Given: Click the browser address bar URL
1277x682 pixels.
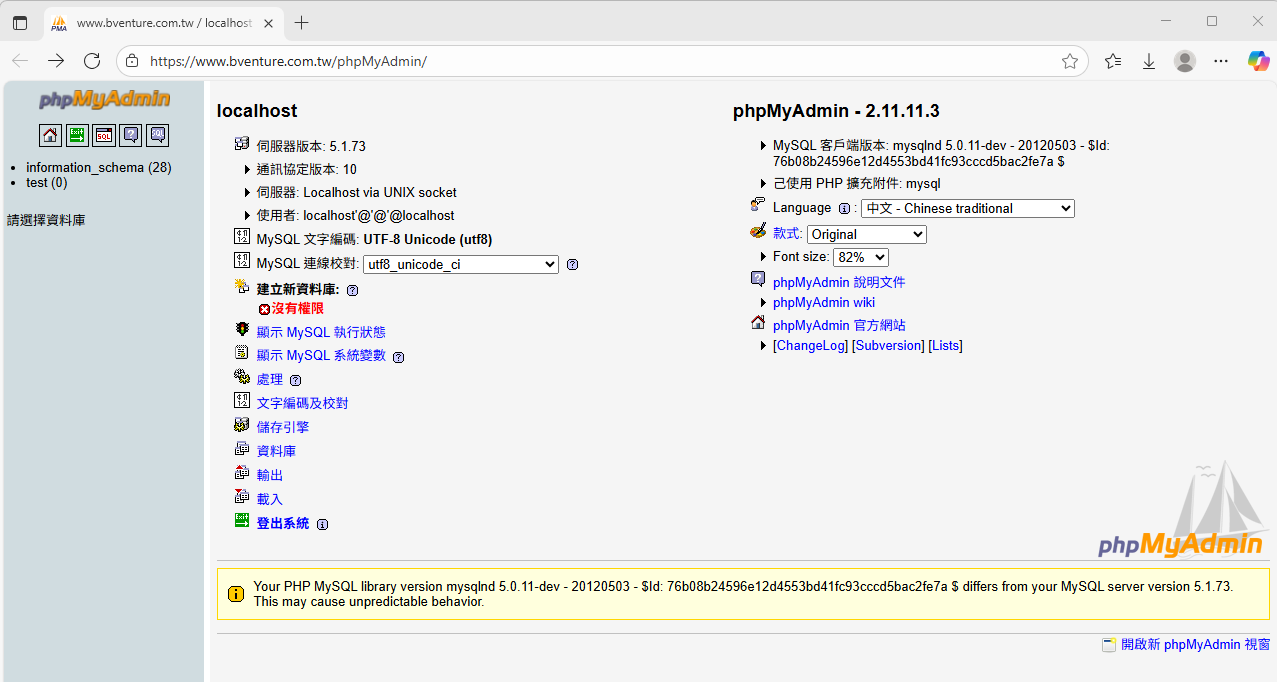Looking at the screenshot, I should 289,61.
